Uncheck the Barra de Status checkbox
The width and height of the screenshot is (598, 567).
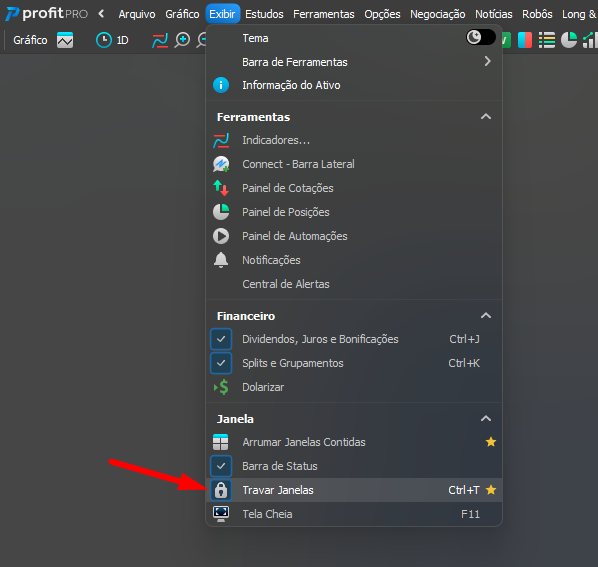coord(221,466)
